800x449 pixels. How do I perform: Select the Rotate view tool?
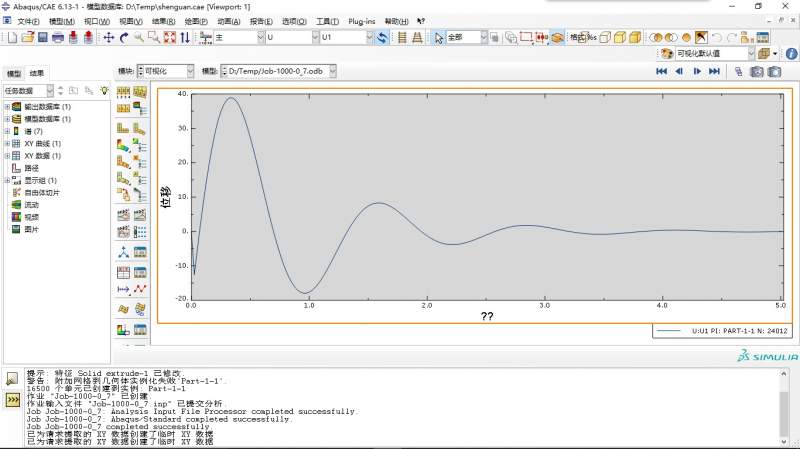click(x=124, y=37)
